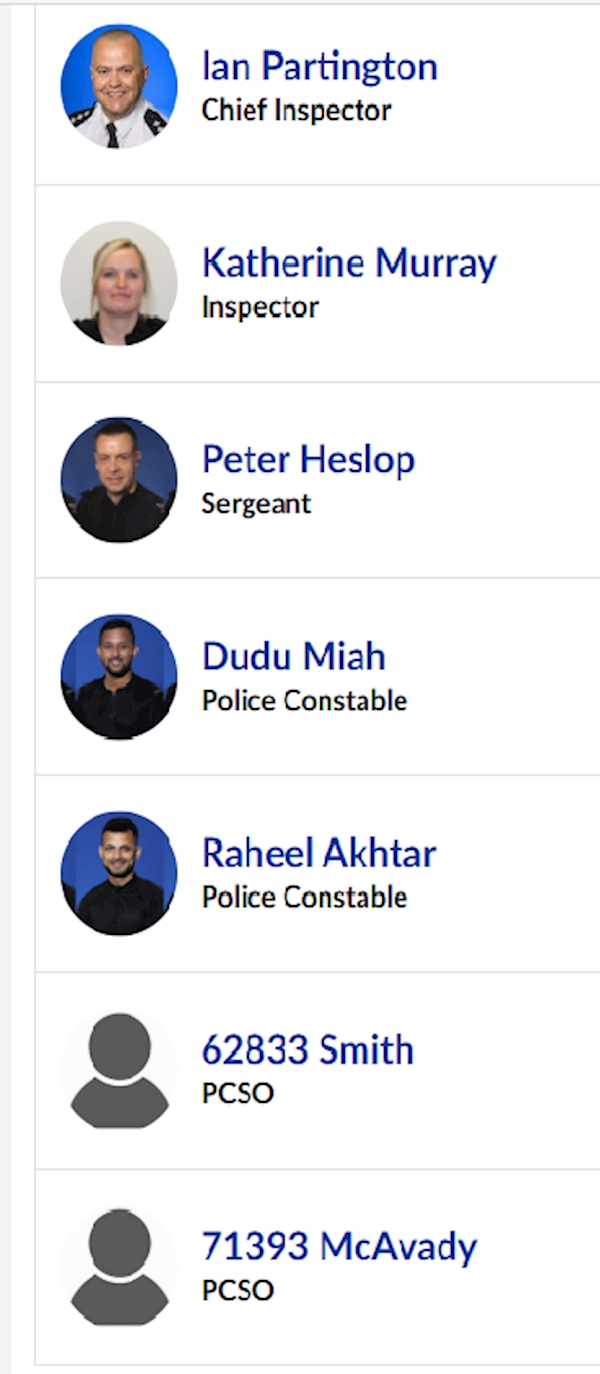Select the profile photo next to Peter Heslop
This screenshot has width=600, height=1374.
119,480
